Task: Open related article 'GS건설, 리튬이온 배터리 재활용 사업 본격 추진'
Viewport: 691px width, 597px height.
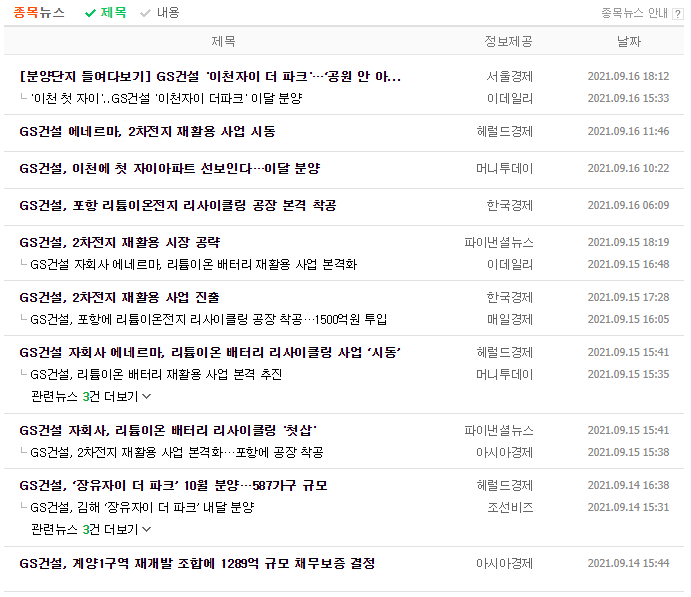Action: 156,375
